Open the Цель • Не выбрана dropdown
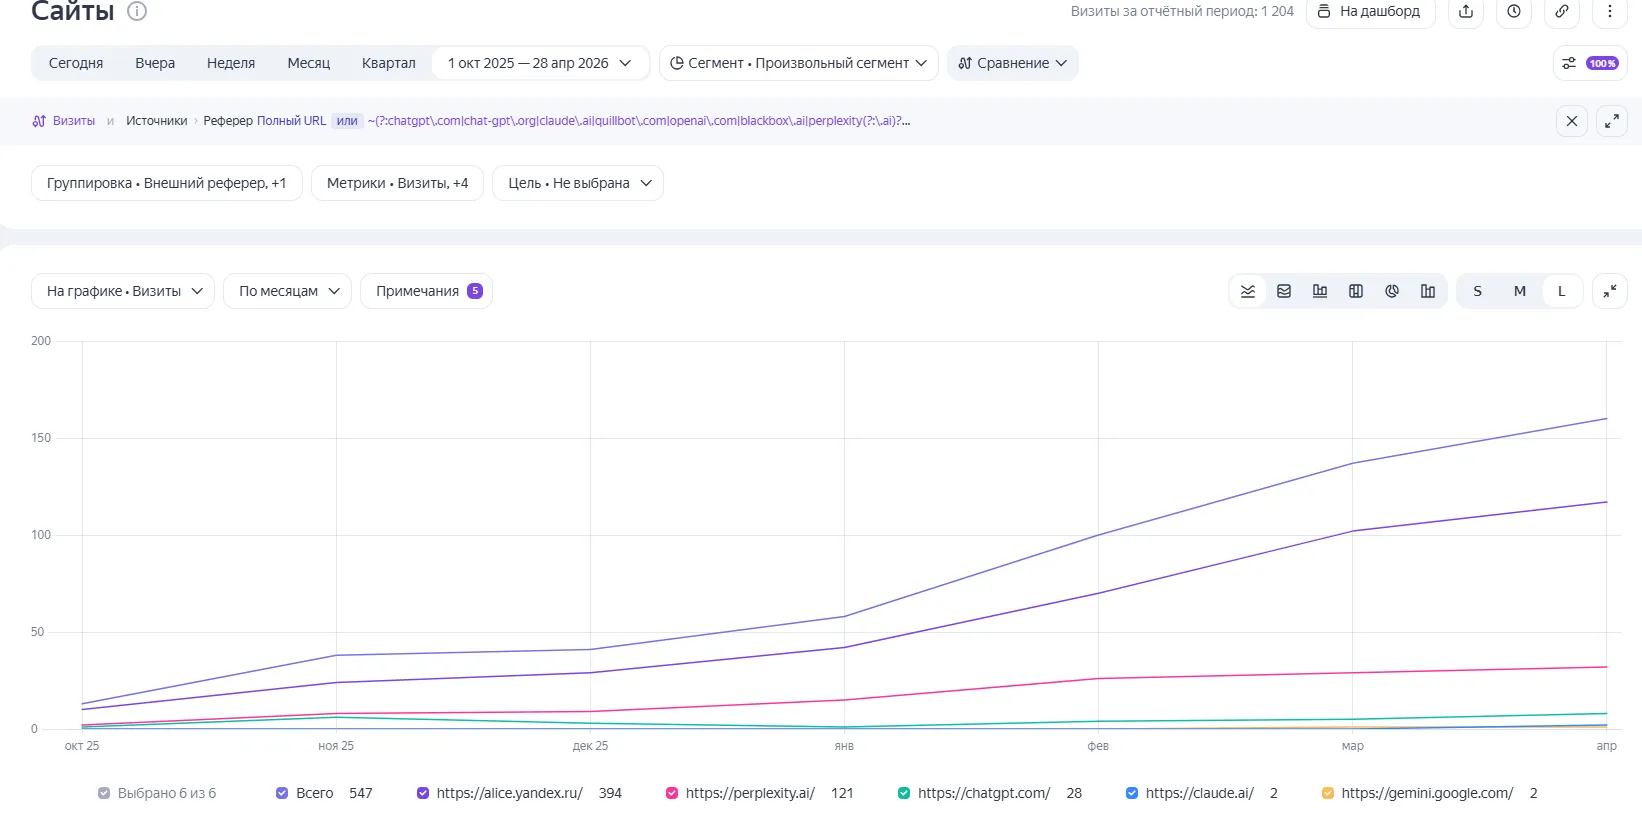This screenshot has width=1642, height=826. click(578, 183)
